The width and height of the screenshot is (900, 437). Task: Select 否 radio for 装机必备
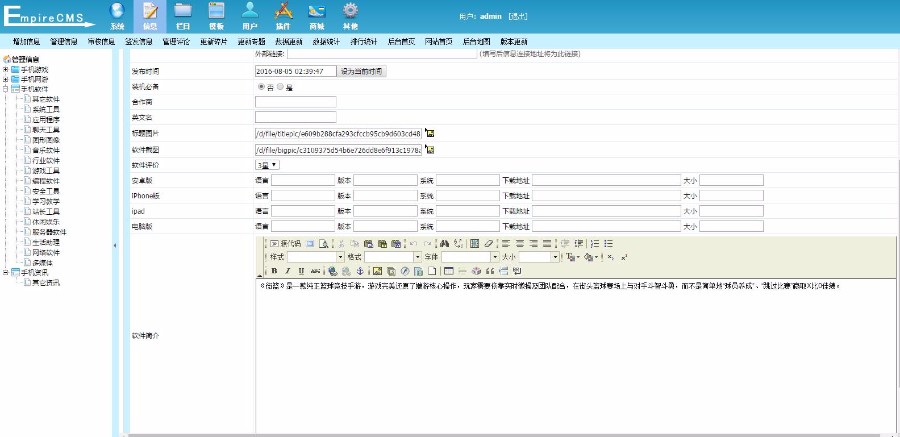(x=261, y=87)
